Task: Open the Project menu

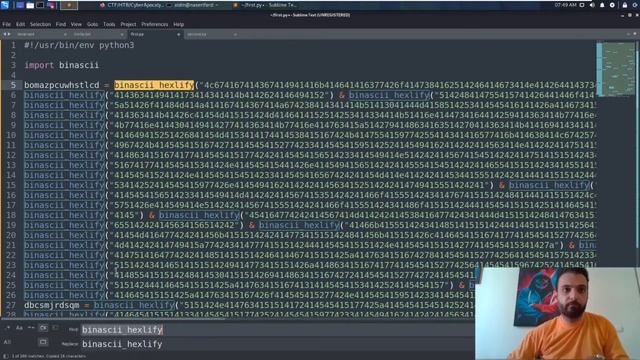Action: pyautogui.click(x=128, y=24)
